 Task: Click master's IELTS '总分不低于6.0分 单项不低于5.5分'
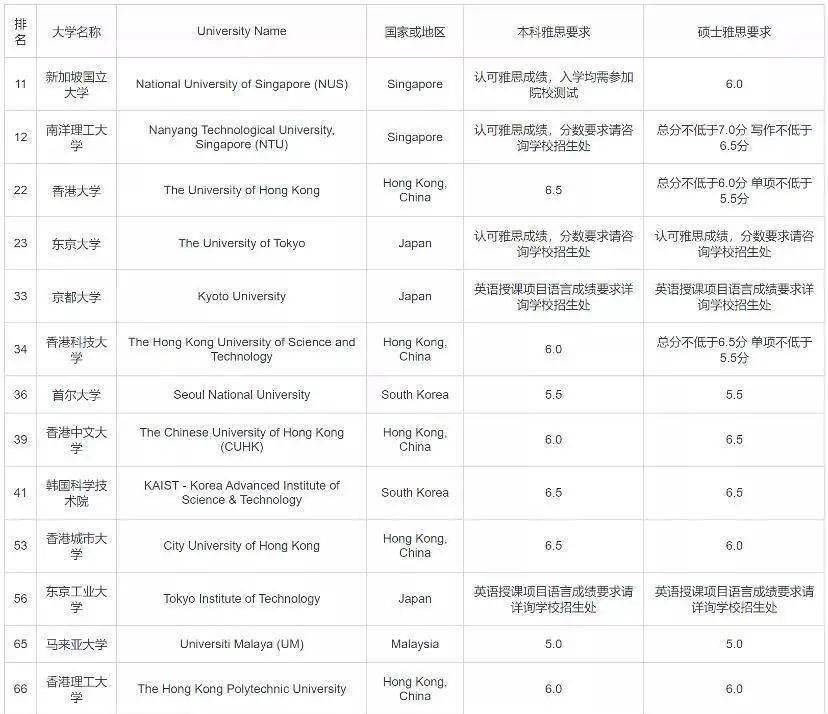(733, 190)
